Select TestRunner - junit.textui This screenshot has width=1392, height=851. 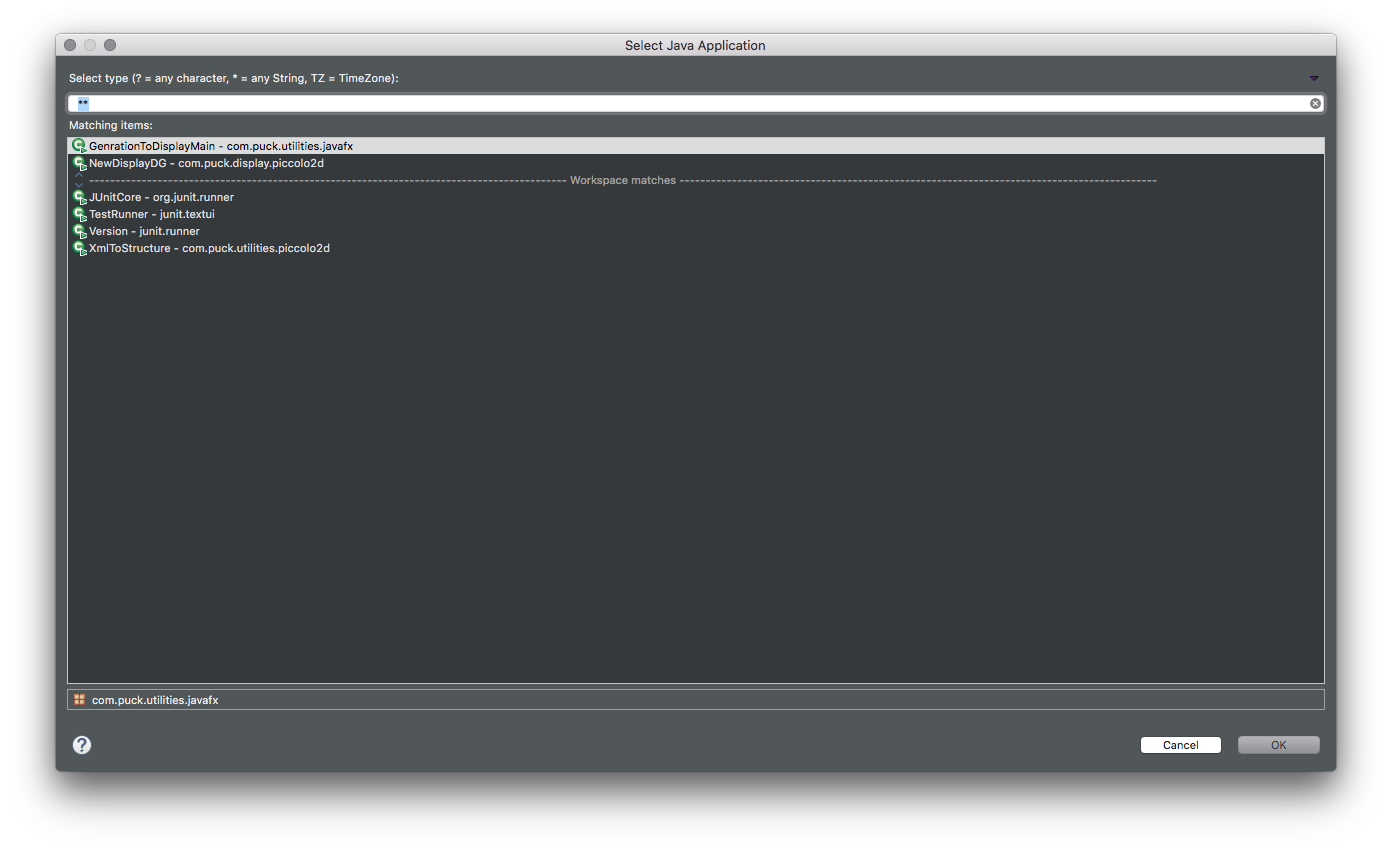click(x=696, y=214)
